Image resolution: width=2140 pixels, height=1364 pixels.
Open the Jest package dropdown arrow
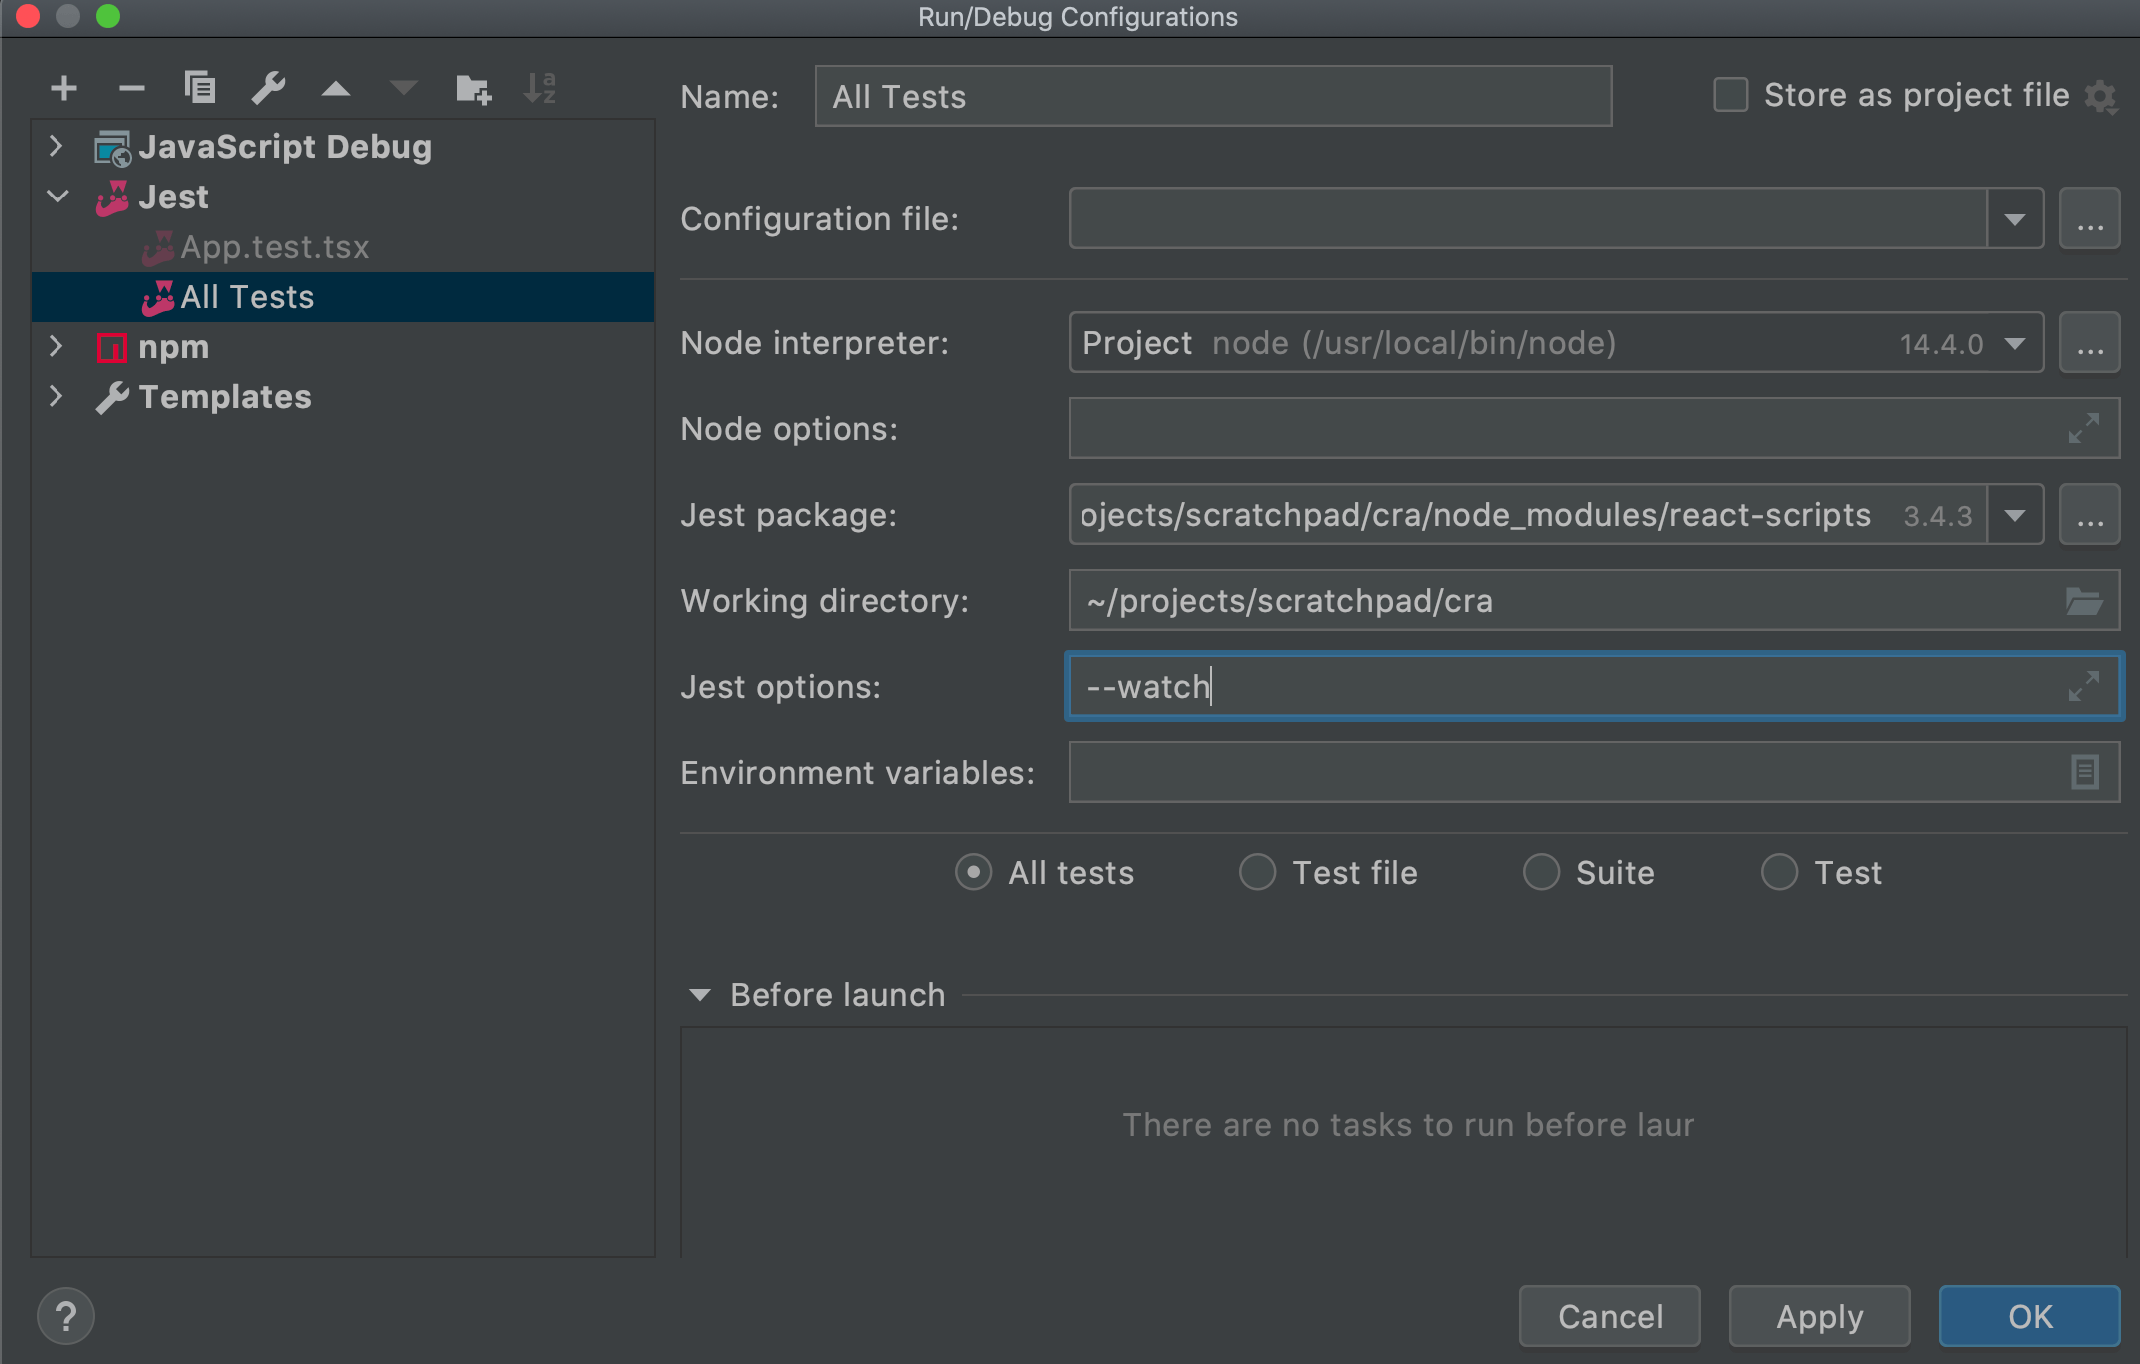point(2014,515)
